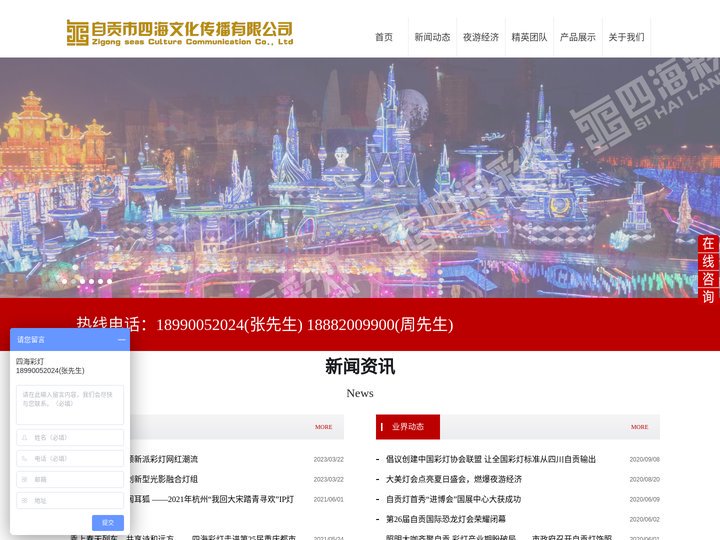Select the first banner carousel dot

(65, 281)
